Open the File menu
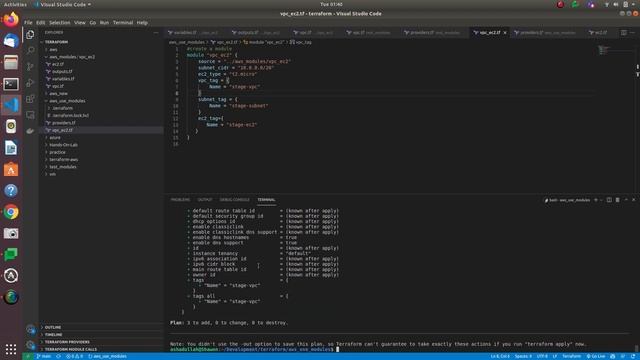Screen dimensions: 640x360 coord(28,22)
